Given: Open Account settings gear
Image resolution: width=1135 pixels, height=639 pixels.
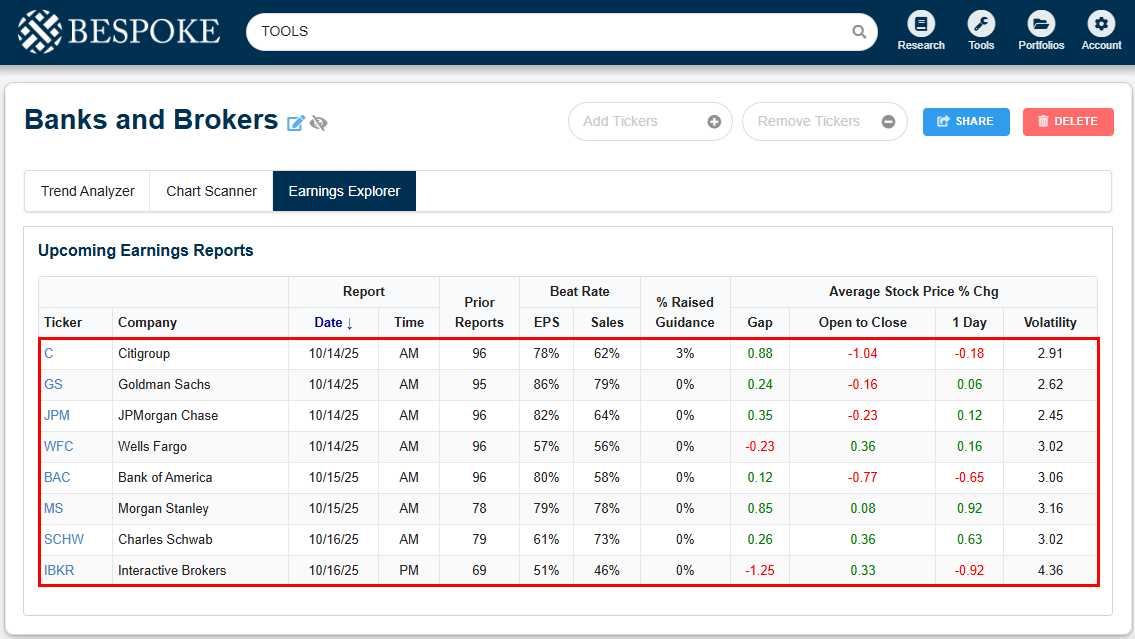Looking at the screenshot, I should [1101, 24].
